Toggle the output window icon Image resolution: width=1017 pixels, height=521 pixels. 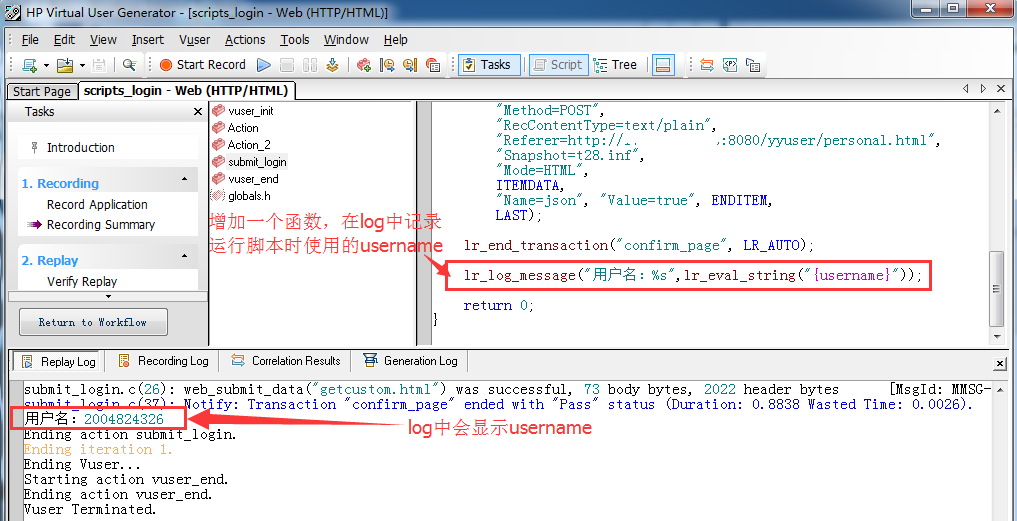tap(663, 65)
